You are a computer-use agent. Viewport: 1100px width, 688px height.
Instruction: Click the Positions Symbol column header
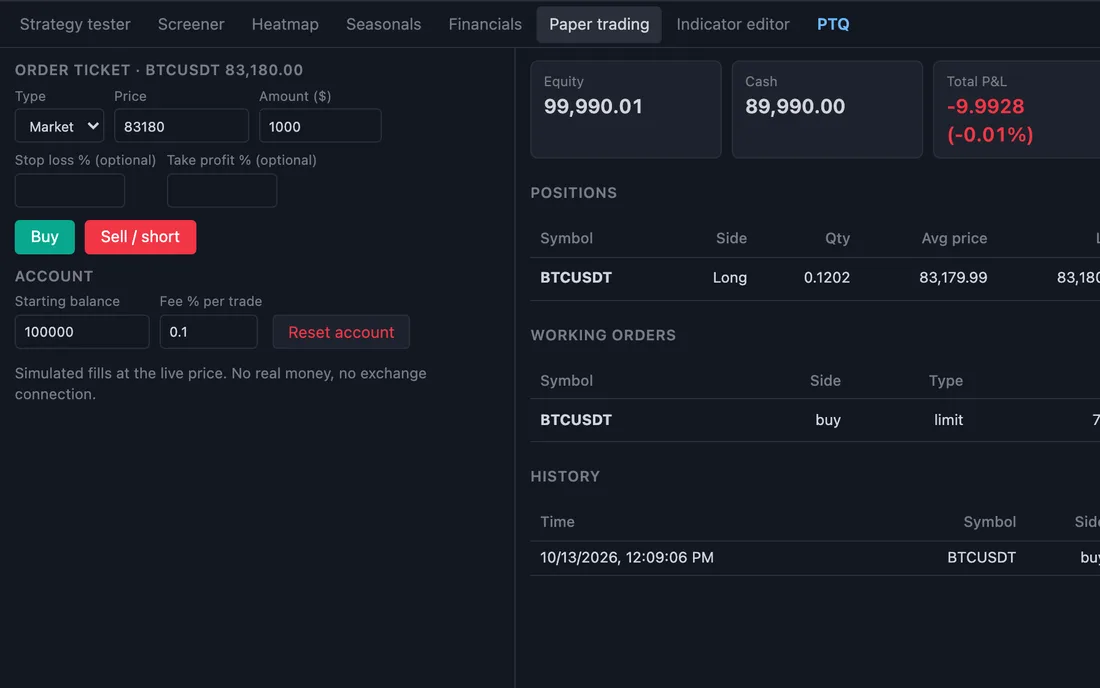coord(566,238)
